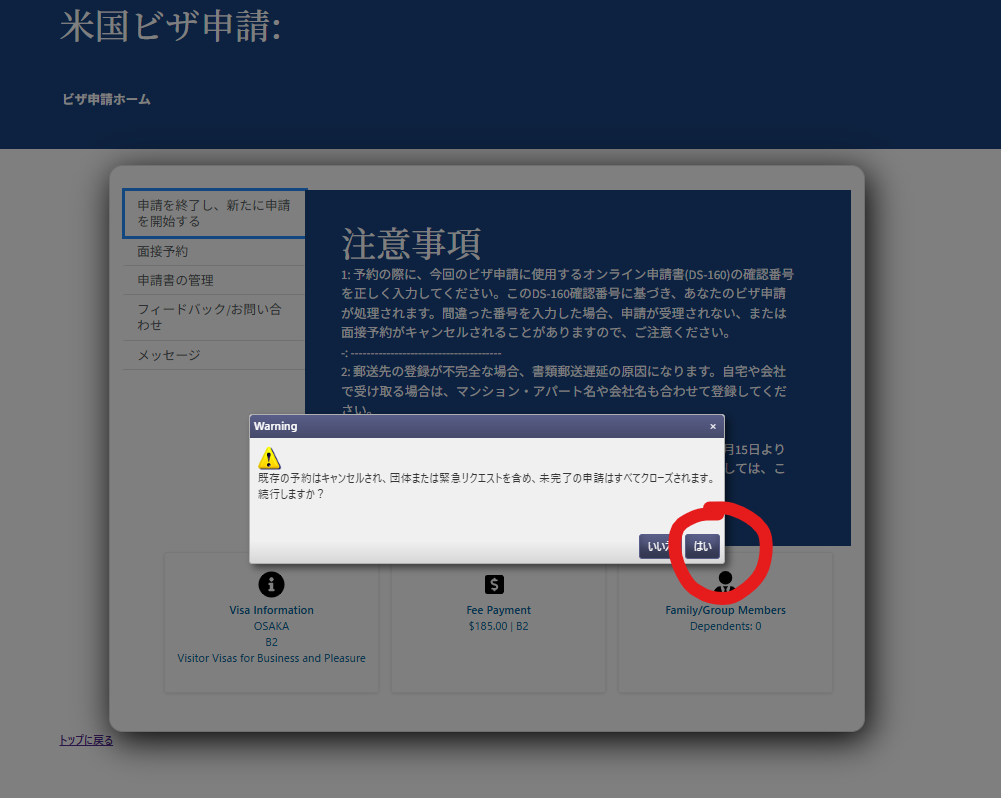Viewport: 1001px width, 798px height.
Task: Click the 米国ビザ申請 page heading
Action: click(x=170, y=27)
